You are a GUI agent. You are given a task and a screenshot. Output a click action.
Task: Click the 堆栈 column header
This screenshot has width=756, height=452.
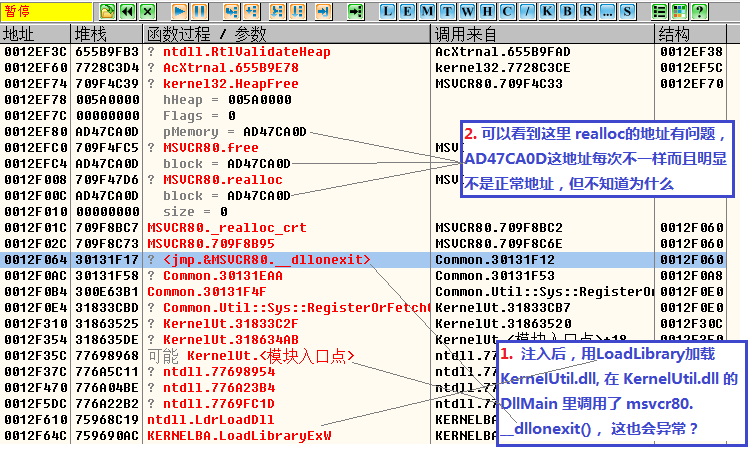[107, 34]
